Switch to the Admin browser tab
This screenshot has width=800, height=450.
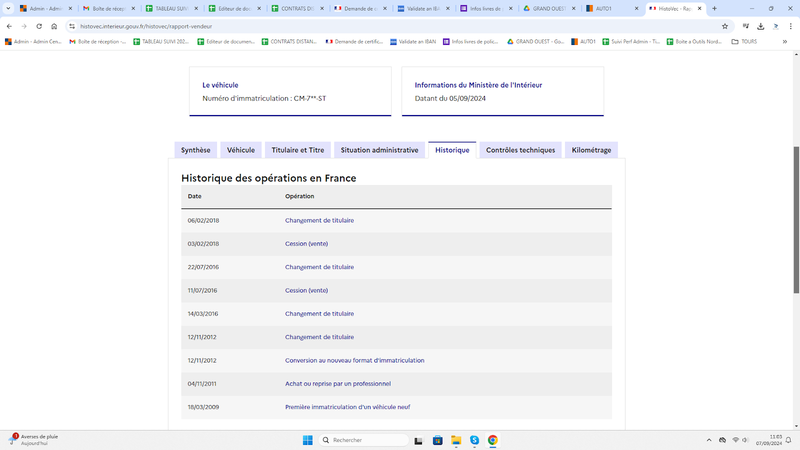(x=45, y=8)
